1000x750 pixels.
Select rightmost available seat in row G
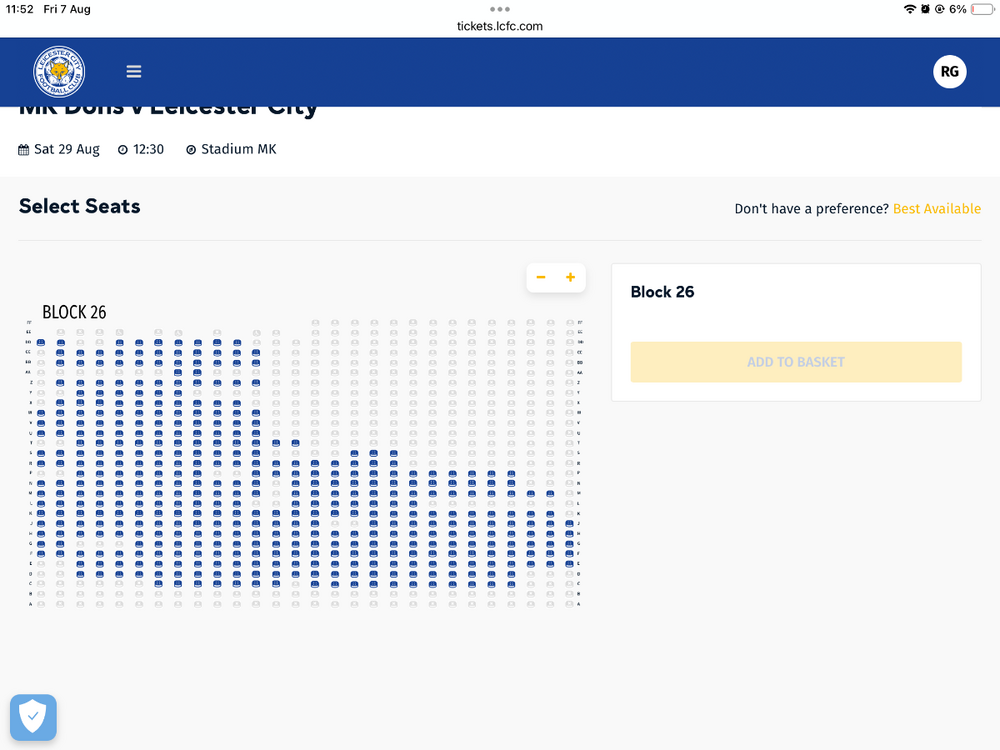click(570, 543)
